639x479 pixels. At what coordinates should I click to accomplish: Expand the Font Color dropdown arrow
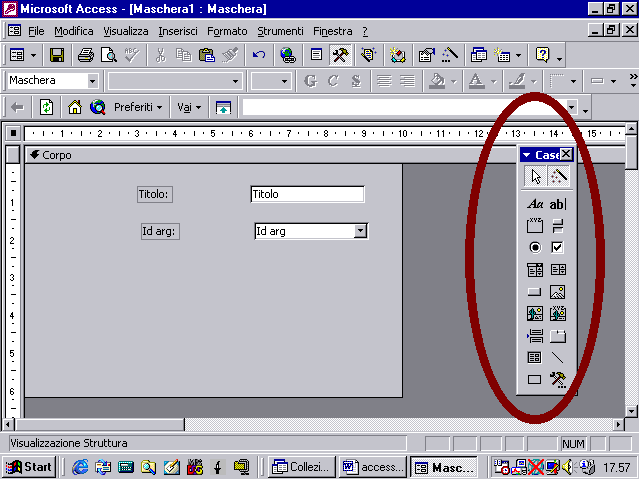point(494,81)
